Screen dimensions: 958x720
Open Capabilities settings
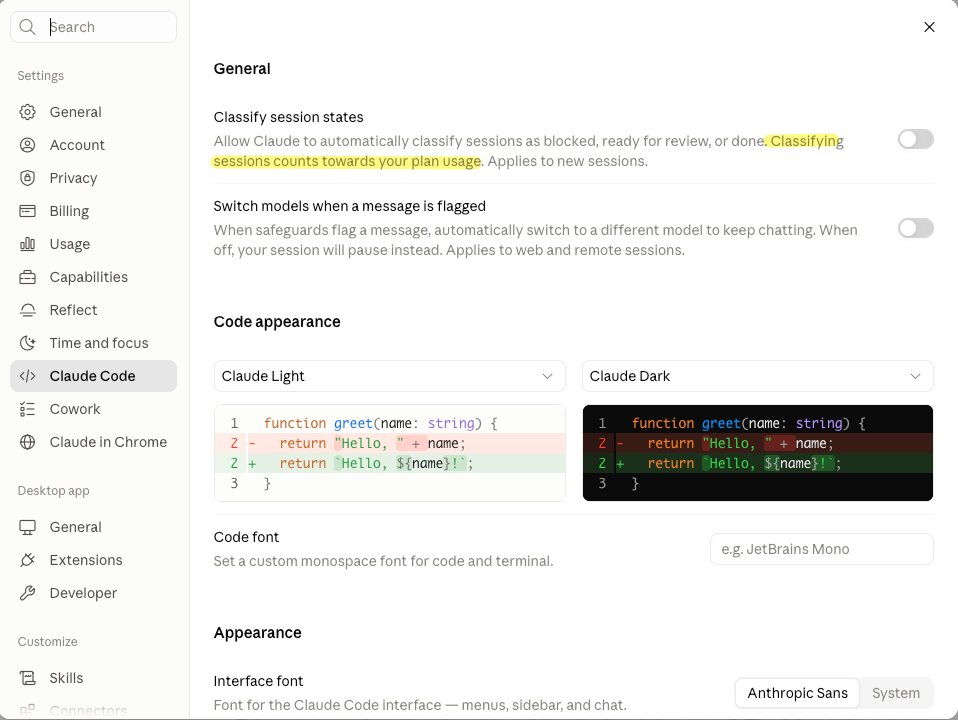(x=93, y=277)
